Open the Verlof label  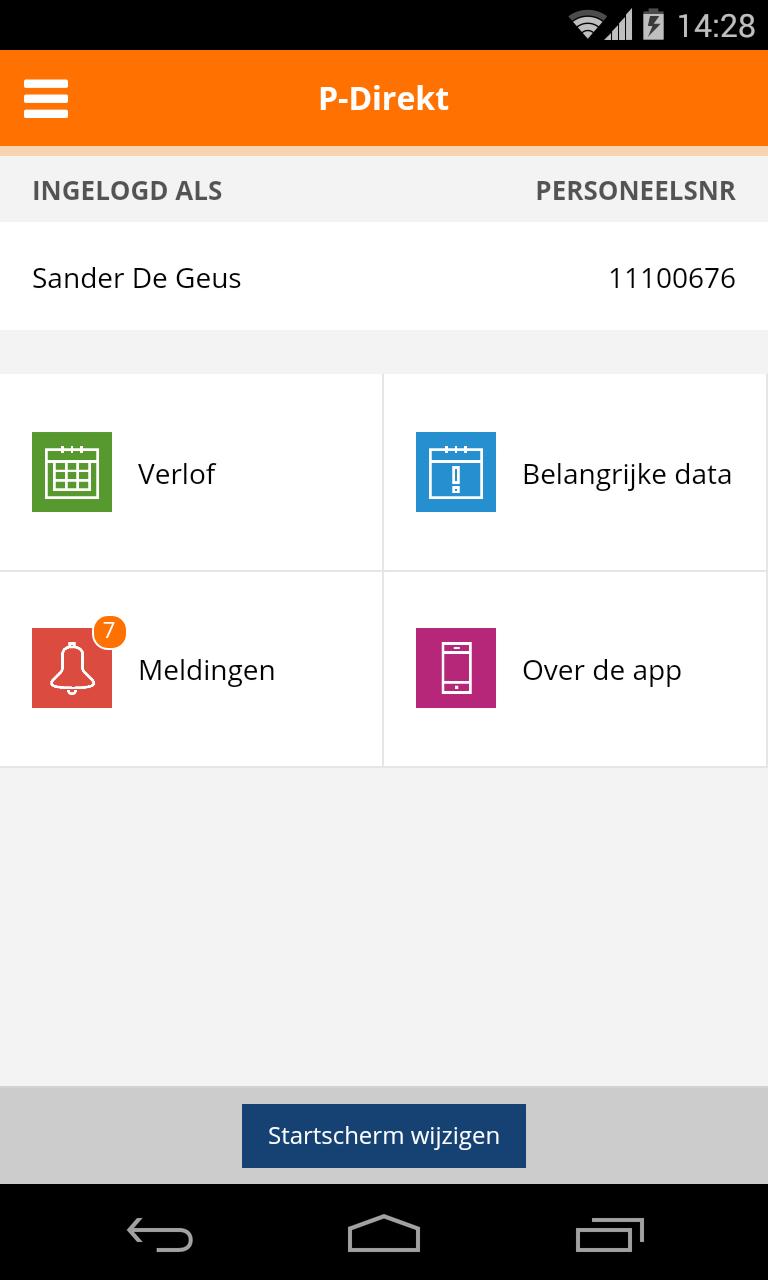click(x=177, y=474)
